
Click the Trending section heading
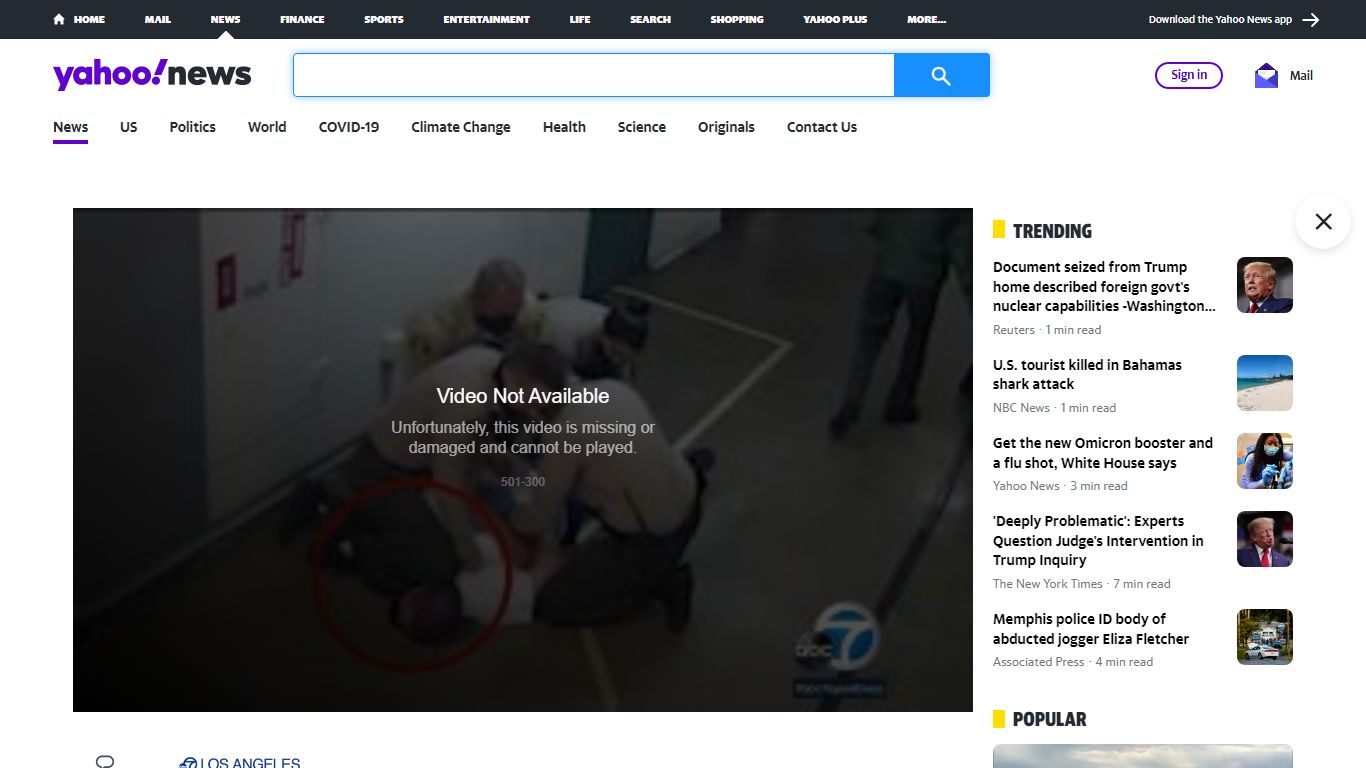pyautogui.click(x=1052, y=231)
